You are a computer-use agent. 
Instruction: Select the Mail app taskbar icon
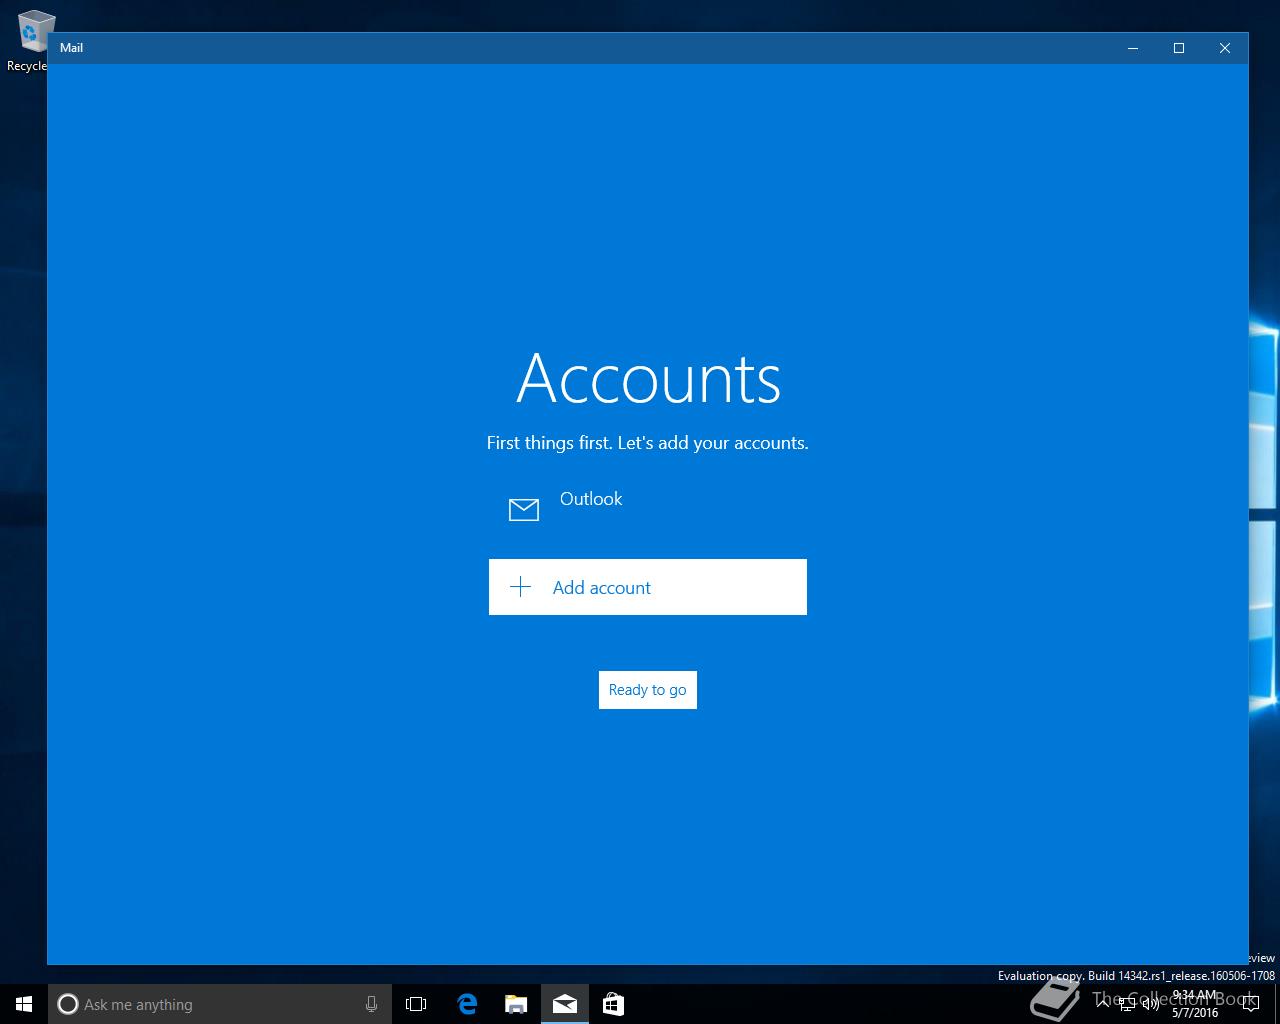pos(564,1004)
